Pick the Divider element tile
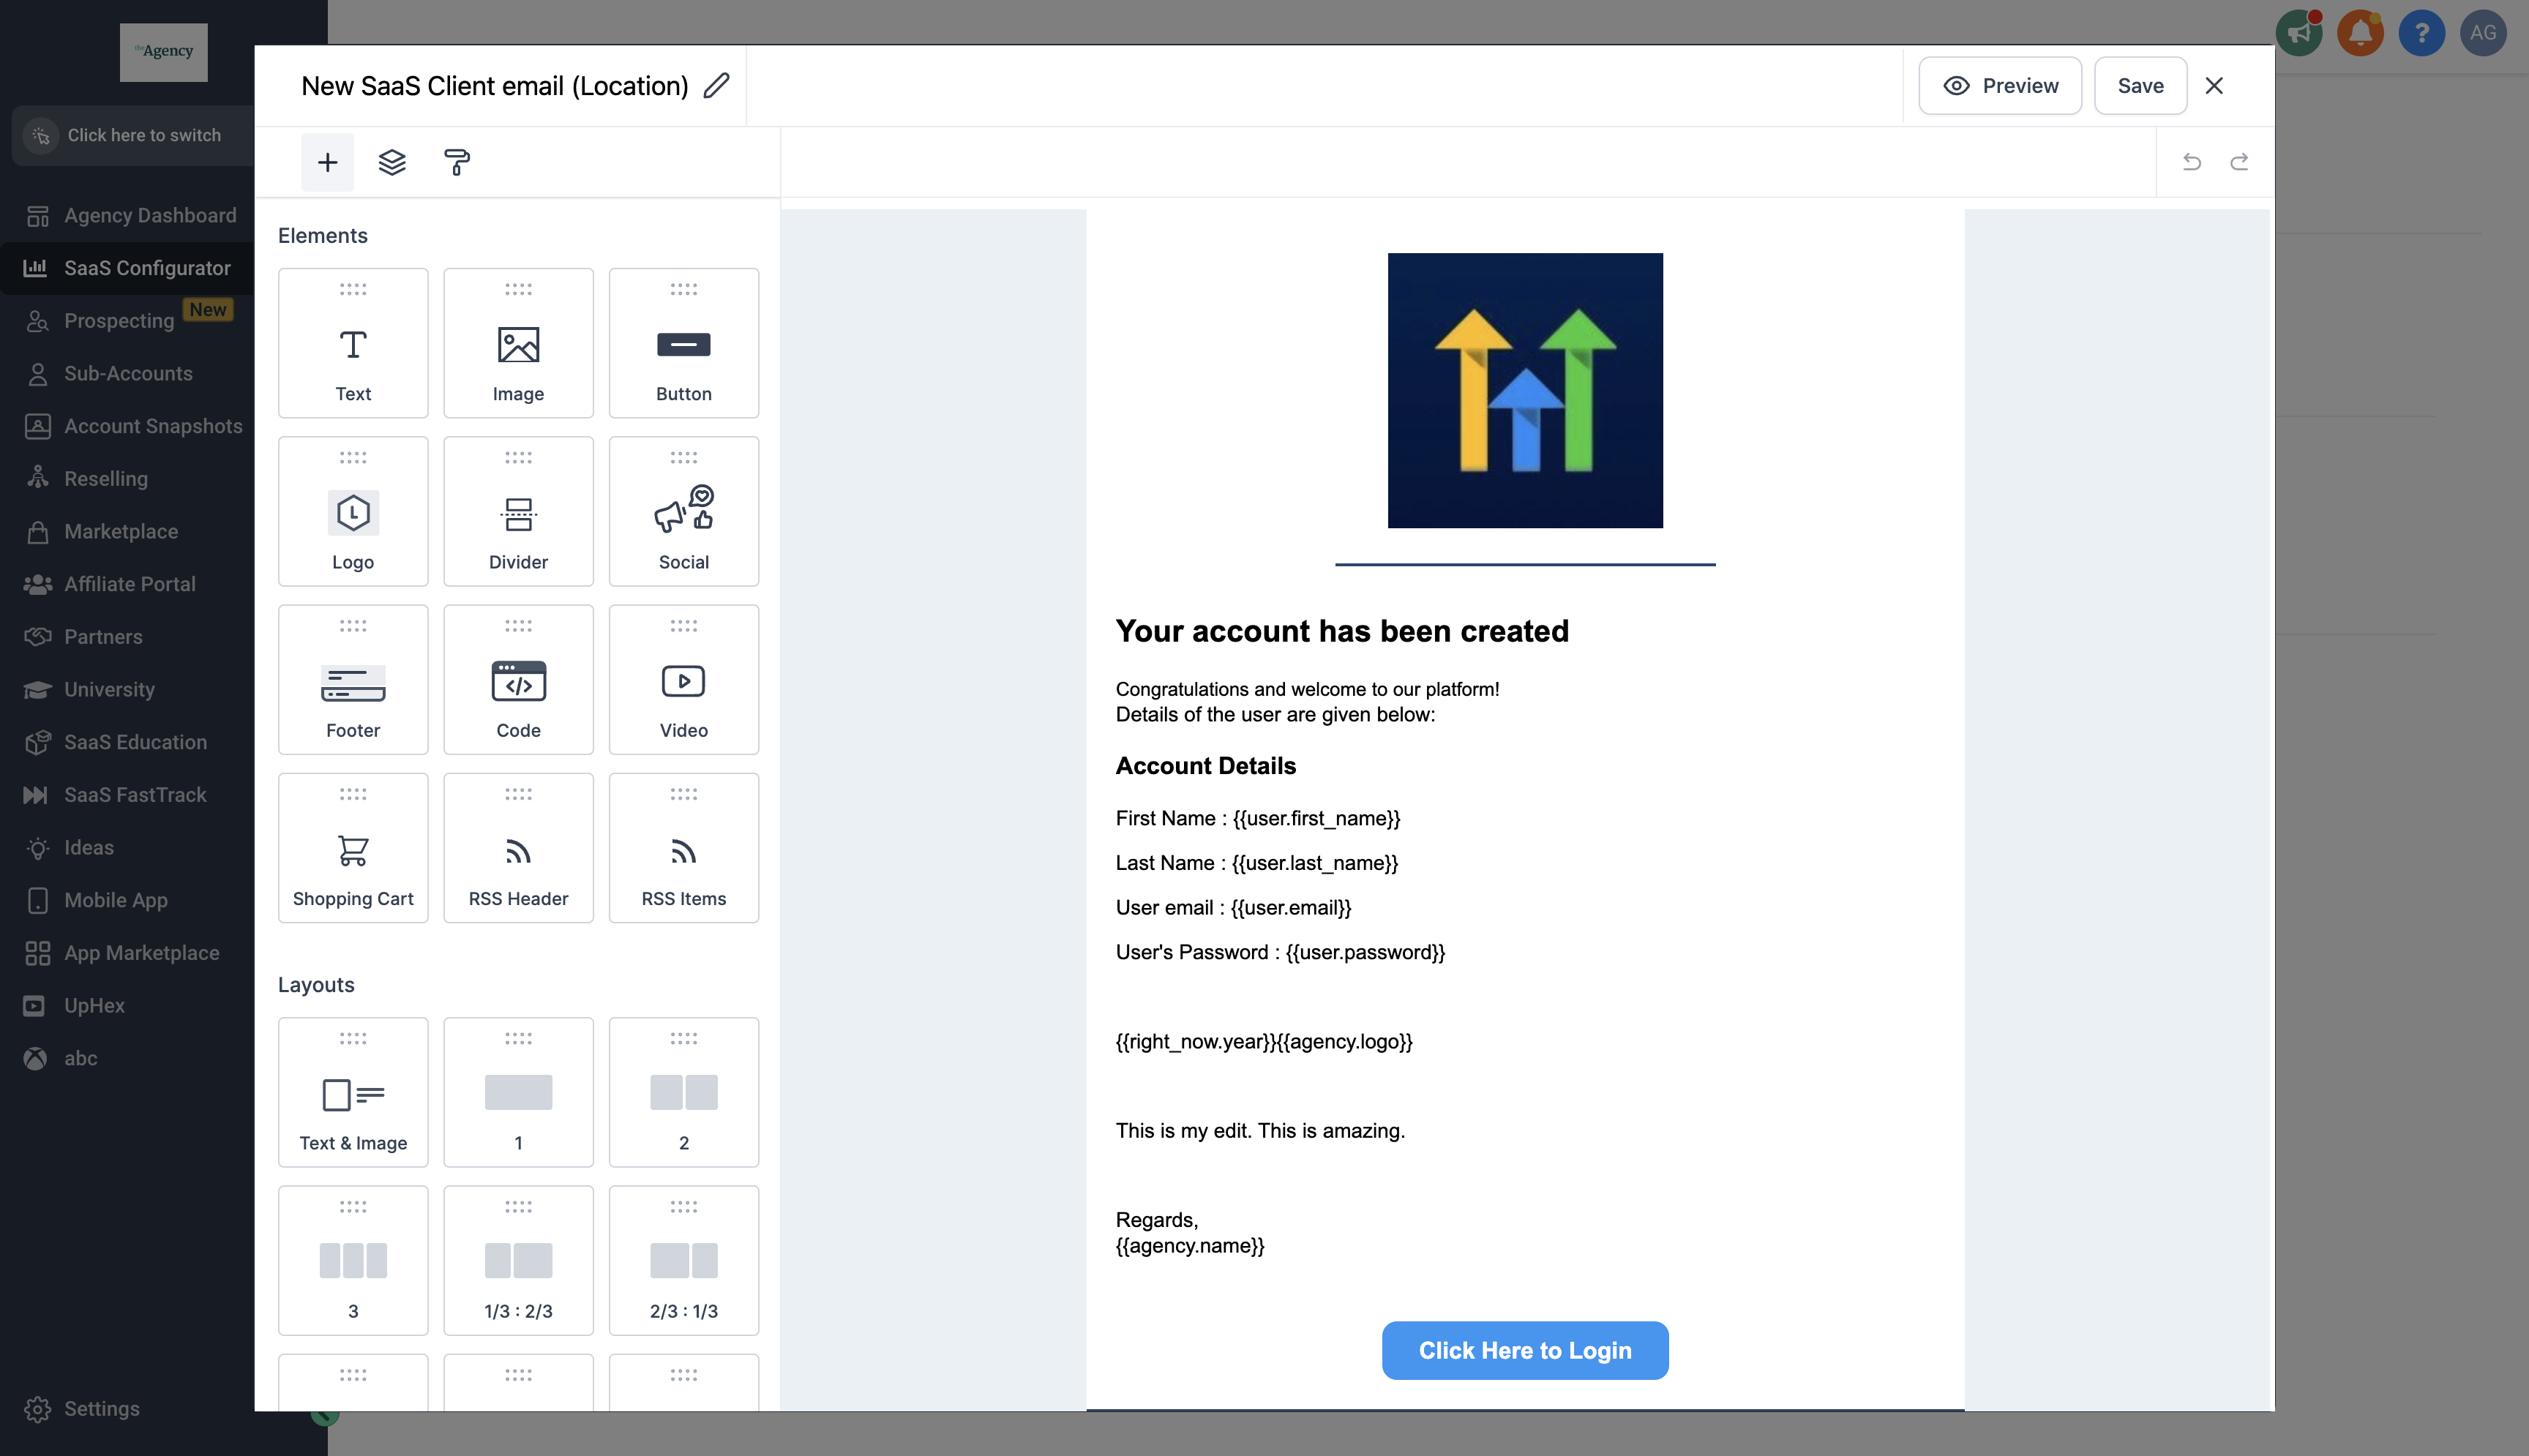Screen dimensions: 2529x1456 [518, 512]
